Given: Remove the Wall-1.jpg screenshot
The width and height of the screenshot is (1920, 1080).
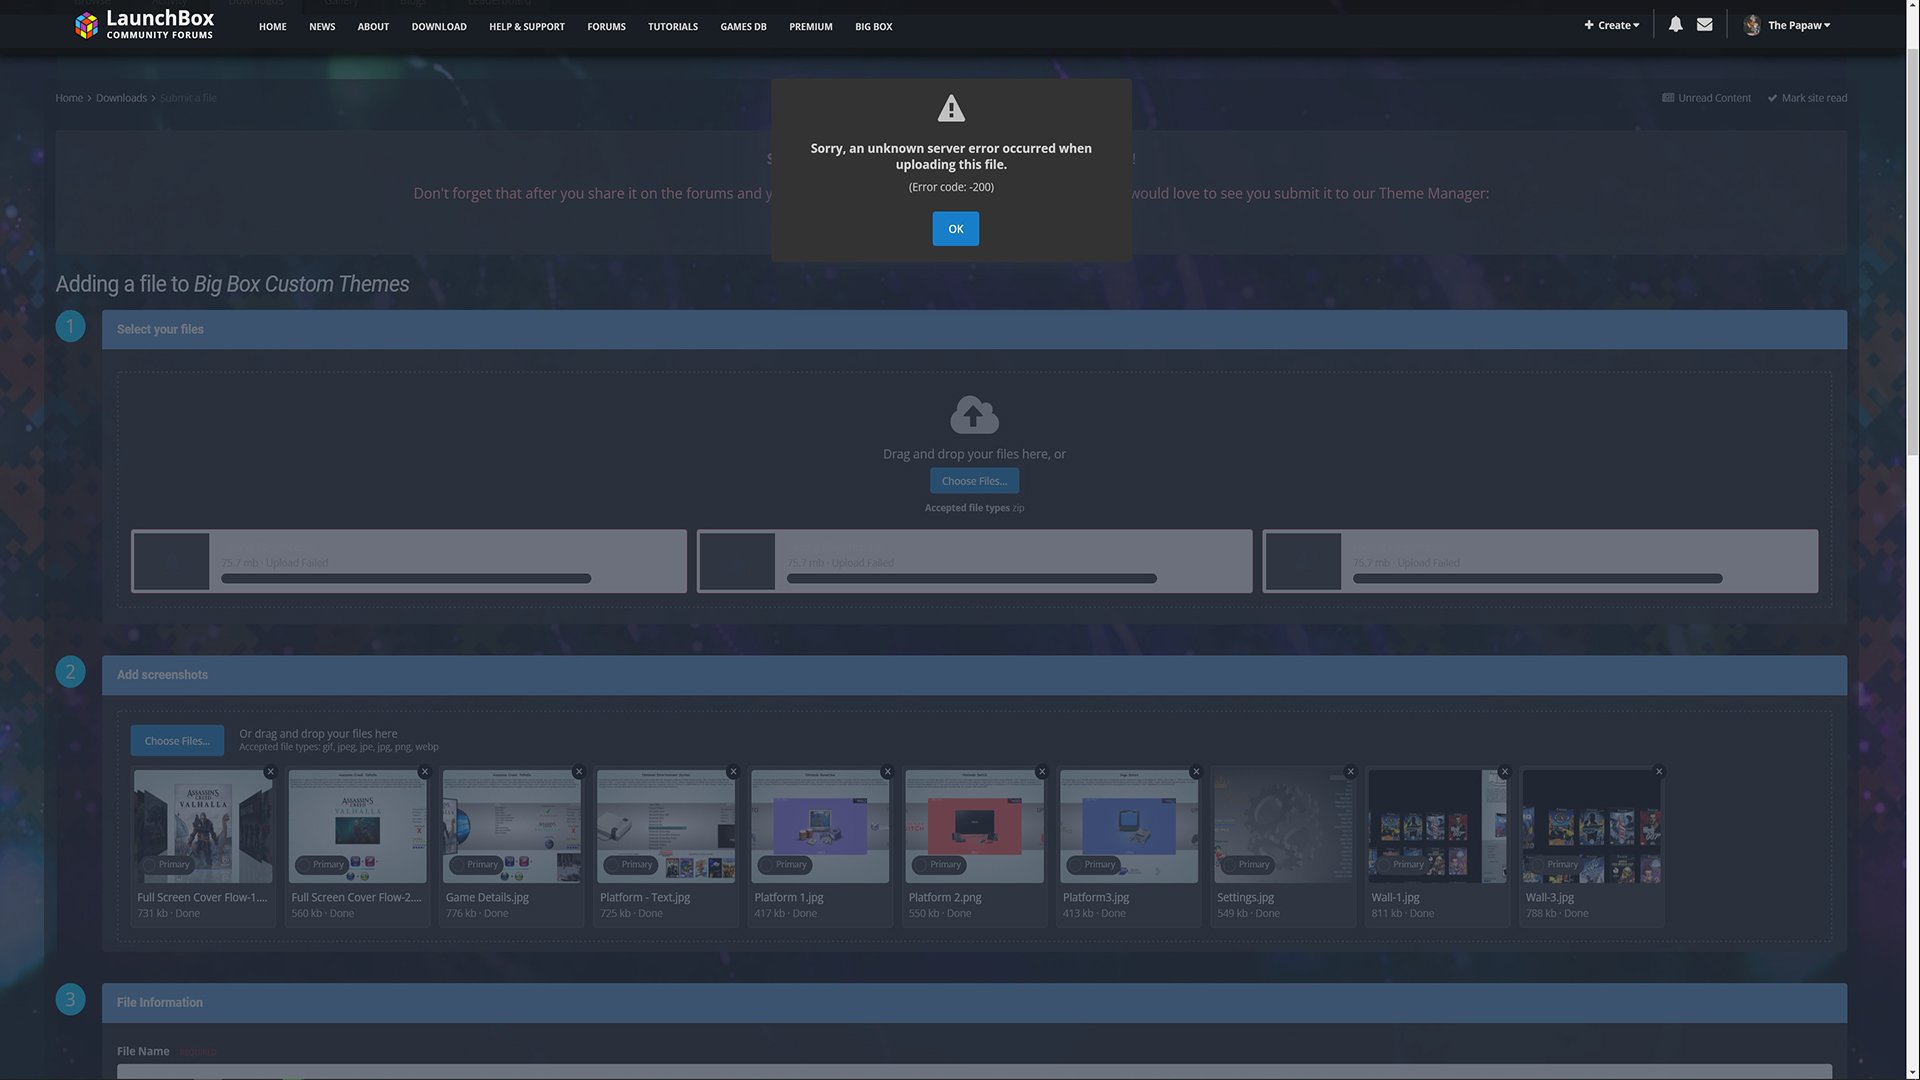Looking at the screenshot, I should (x=1504, y=772).
